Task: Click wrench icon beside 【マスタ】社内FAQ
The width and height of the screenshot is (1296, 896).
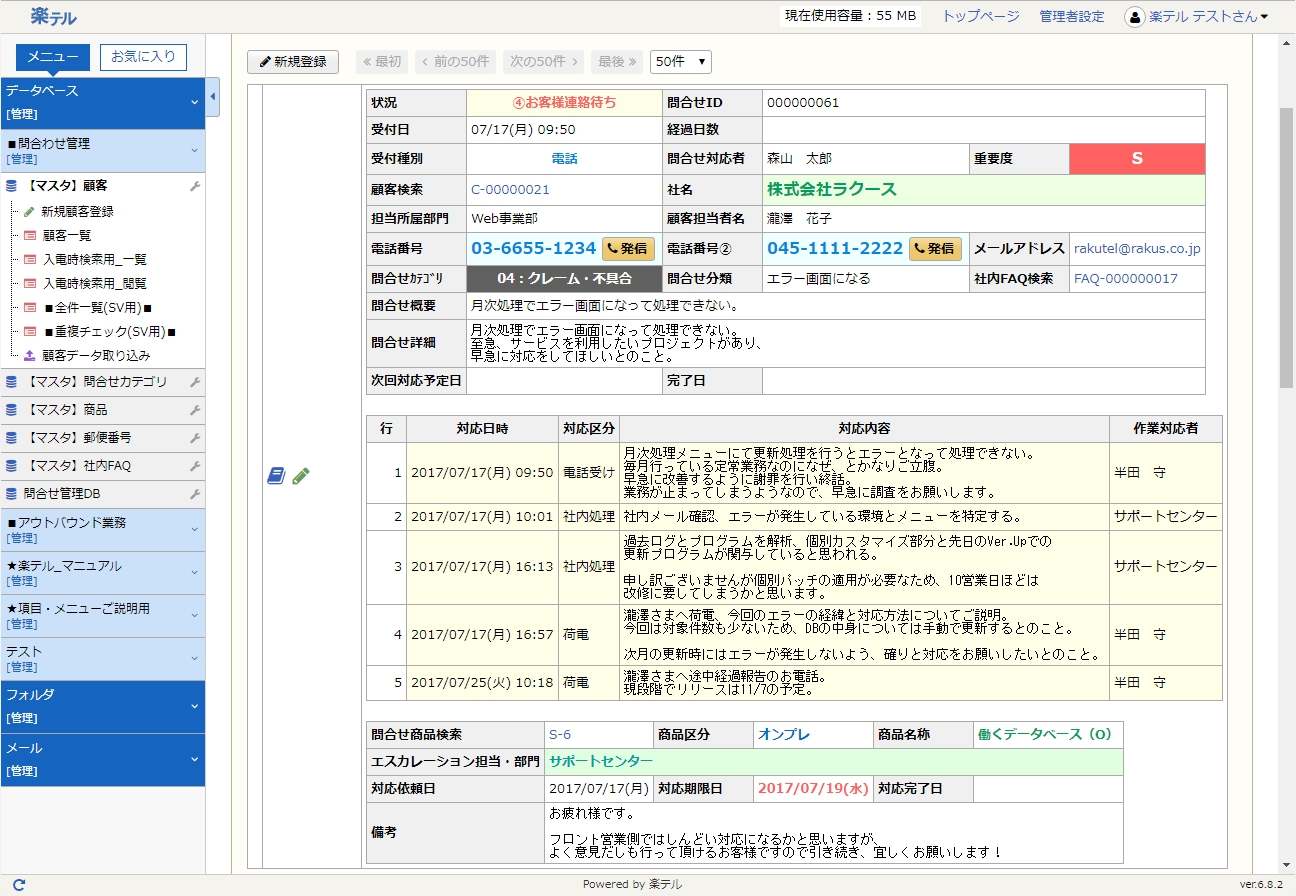Action: coord(195,466)
